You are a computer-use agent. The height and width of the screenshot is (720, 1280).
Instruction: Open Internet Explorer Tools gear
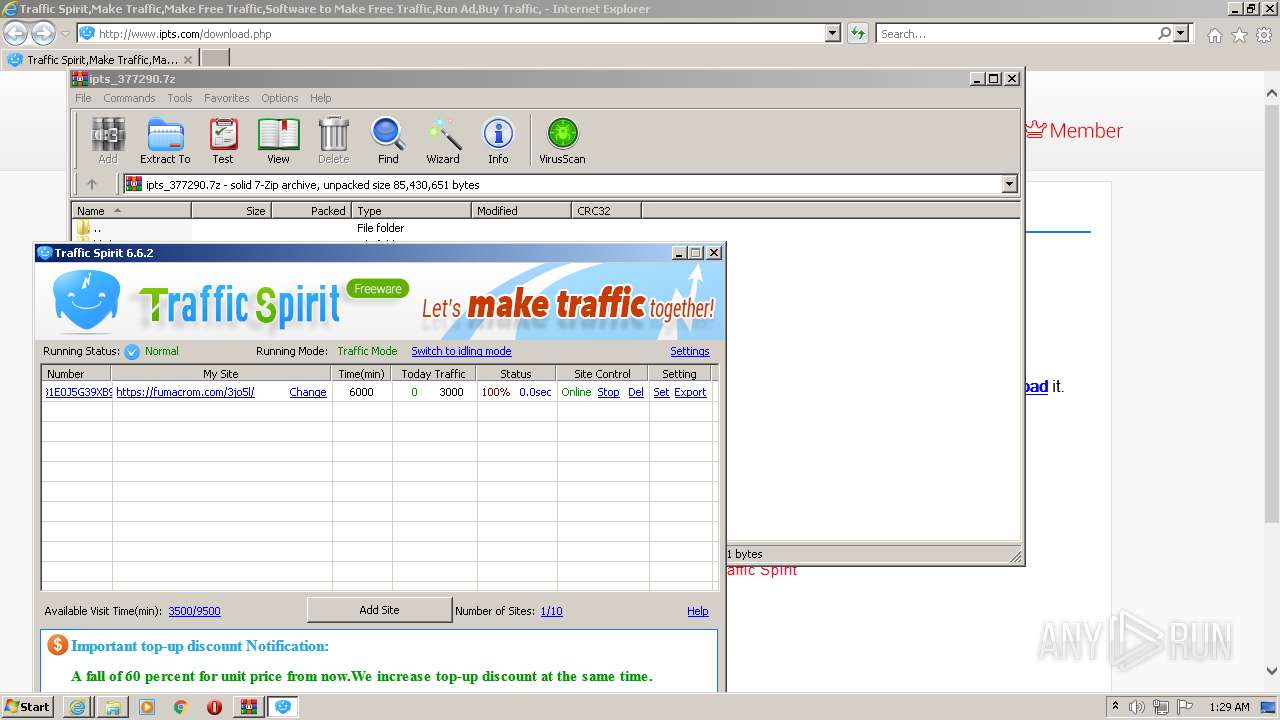pos(1264,35)
